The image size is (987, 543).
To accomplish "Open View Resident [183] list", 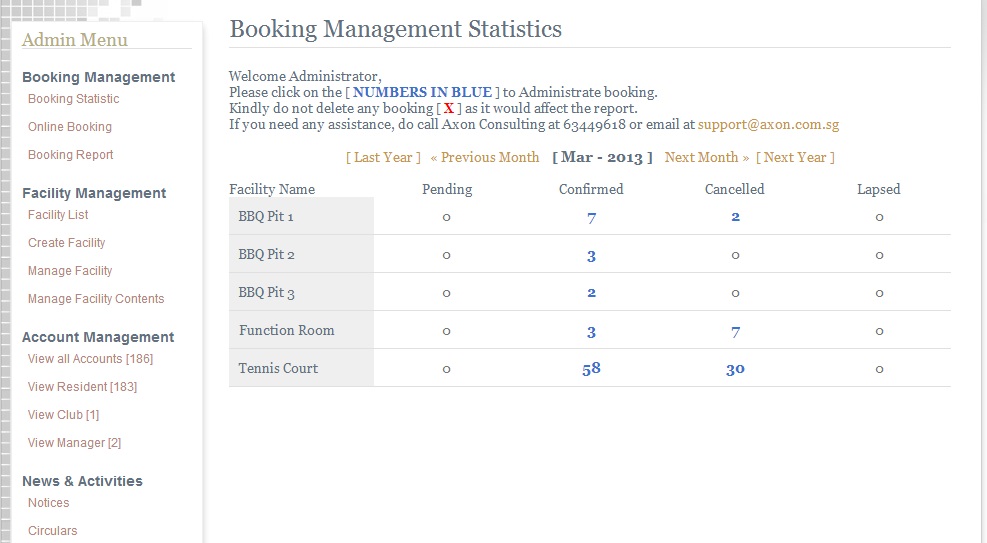I will point(82,386).
